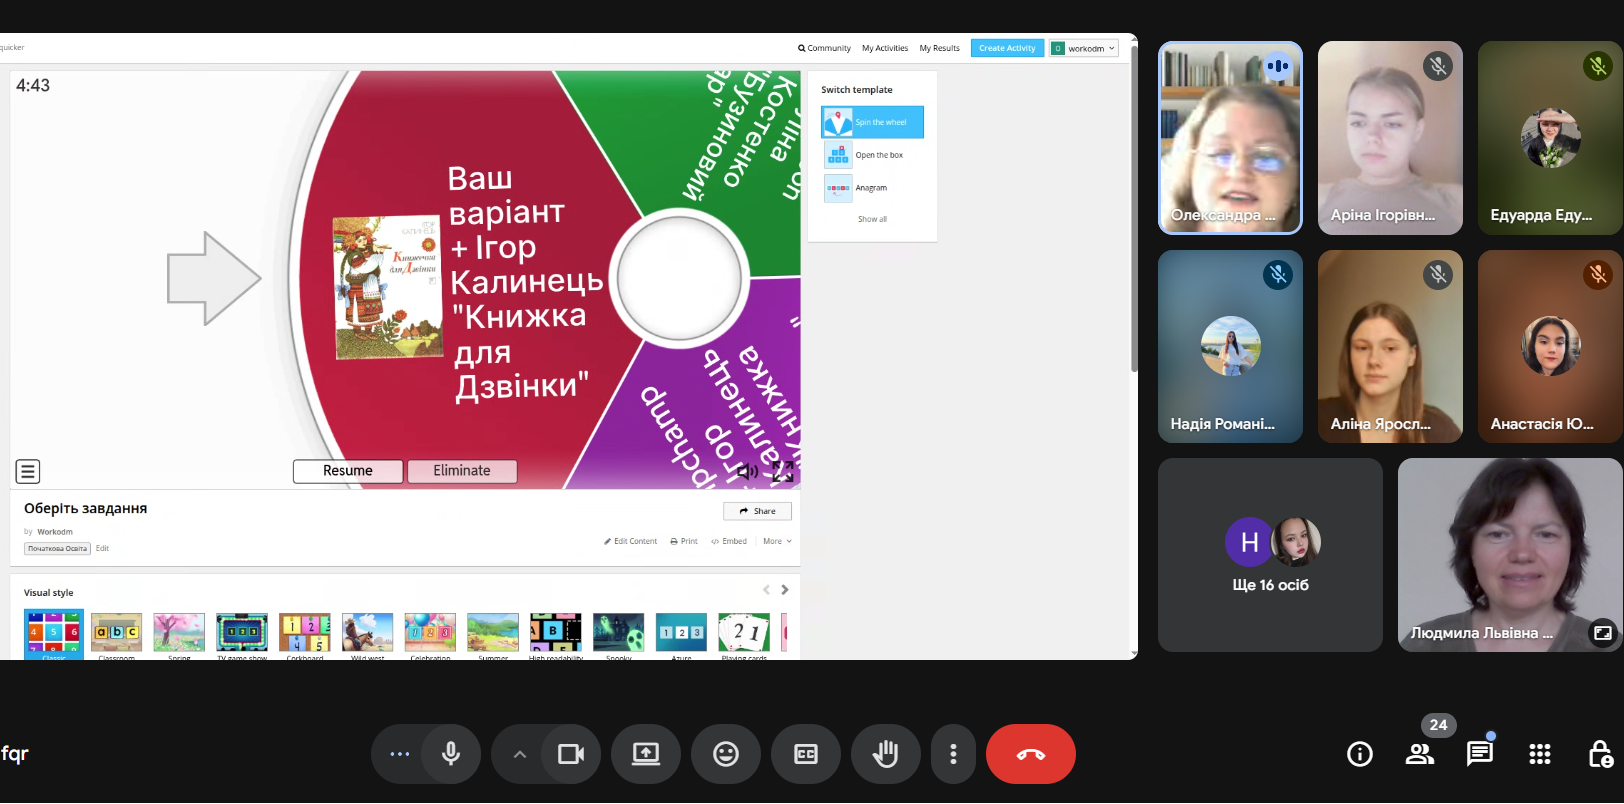Open the in-call chat messages
This screenshot has height=804, width=1624.
coord(1480,754)
